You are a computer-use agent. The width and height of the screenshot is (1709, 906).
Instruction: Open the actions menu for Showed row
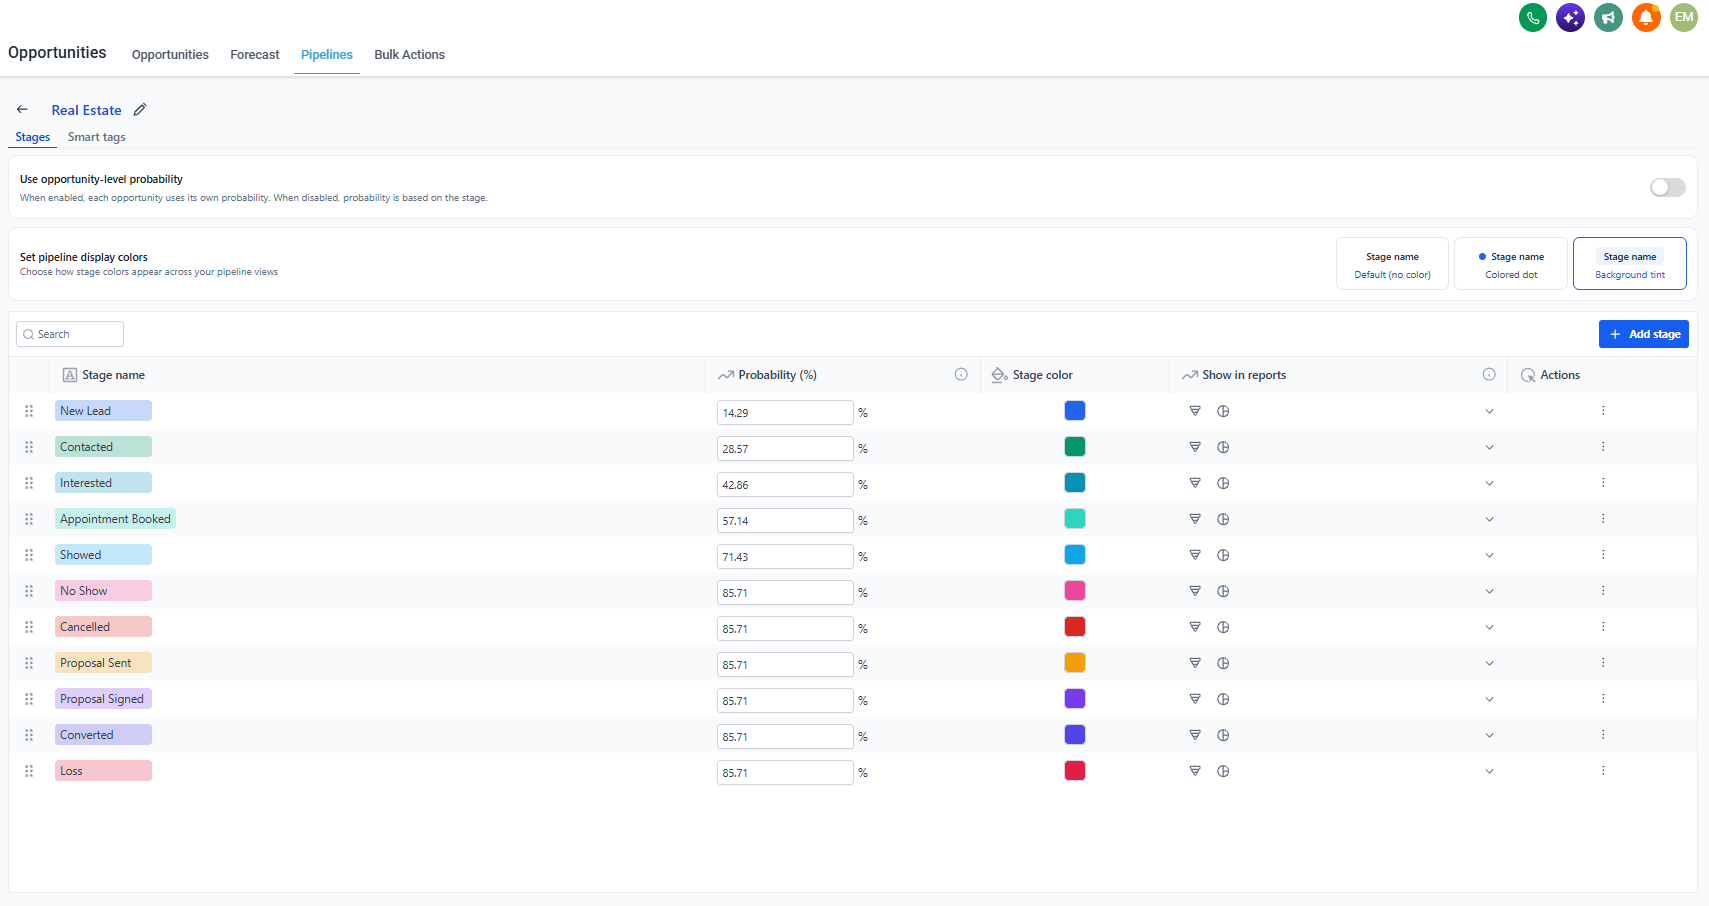(1603, 555)
